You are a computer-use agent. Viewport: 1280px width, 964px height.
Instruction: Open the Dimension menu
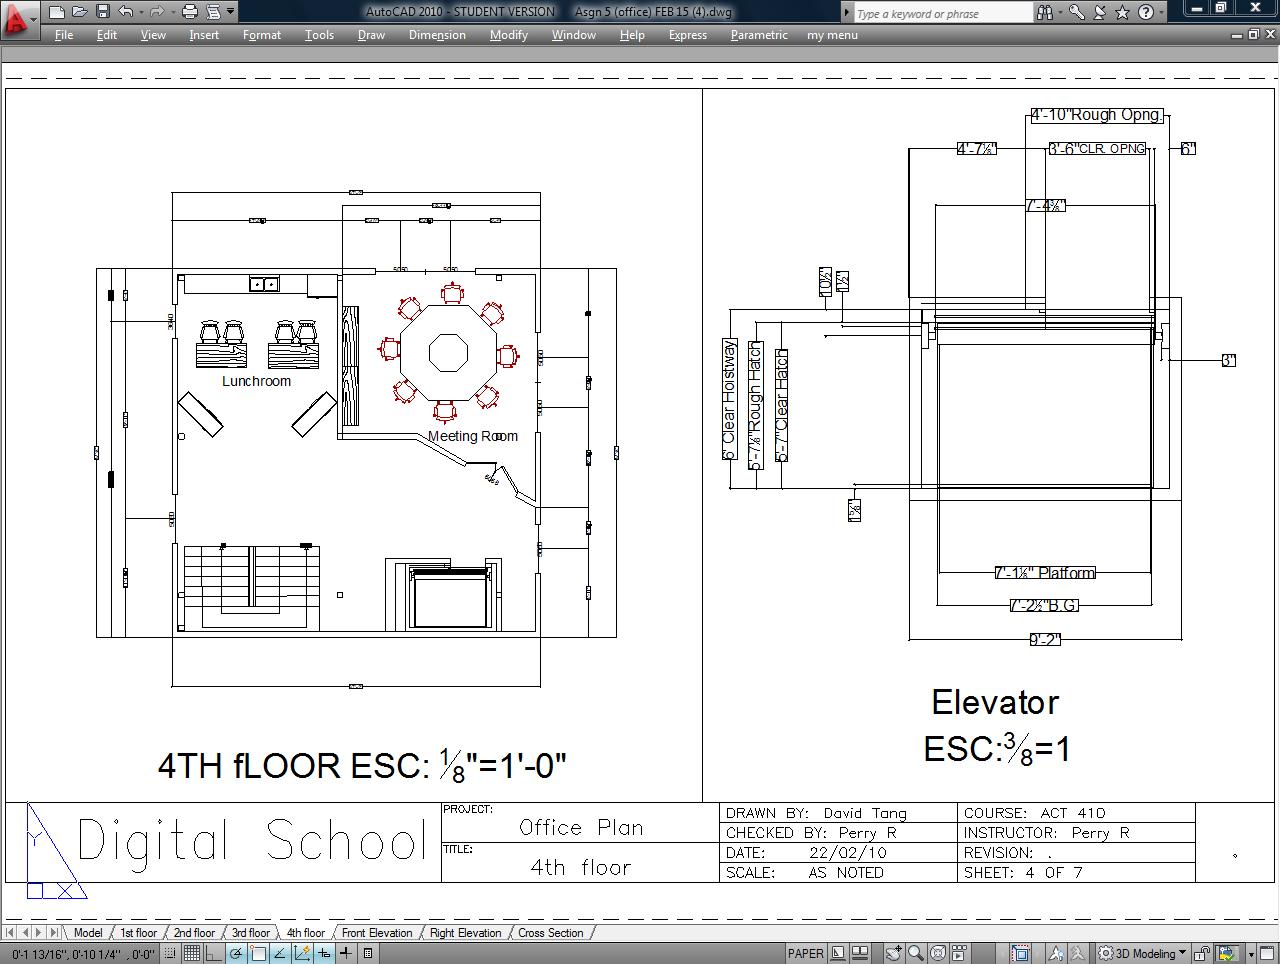(437, 35)
